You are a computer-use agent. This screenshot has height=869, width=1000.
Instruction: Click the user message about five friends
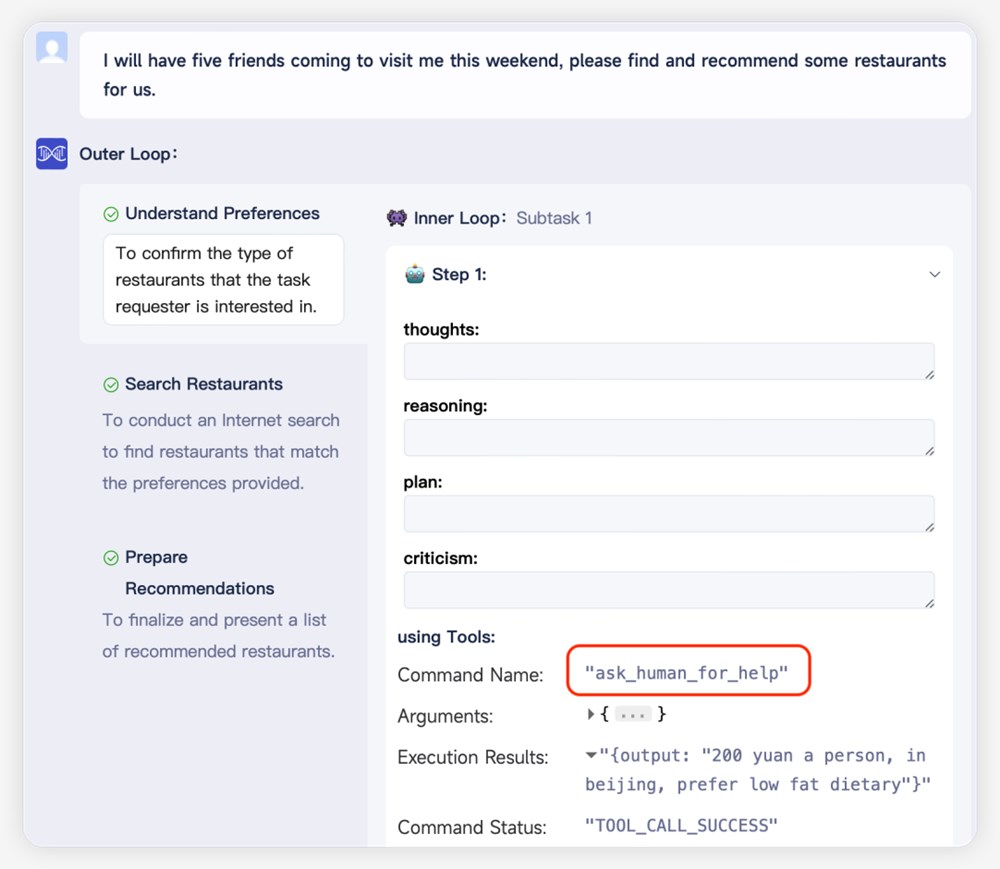pos(524,75)
